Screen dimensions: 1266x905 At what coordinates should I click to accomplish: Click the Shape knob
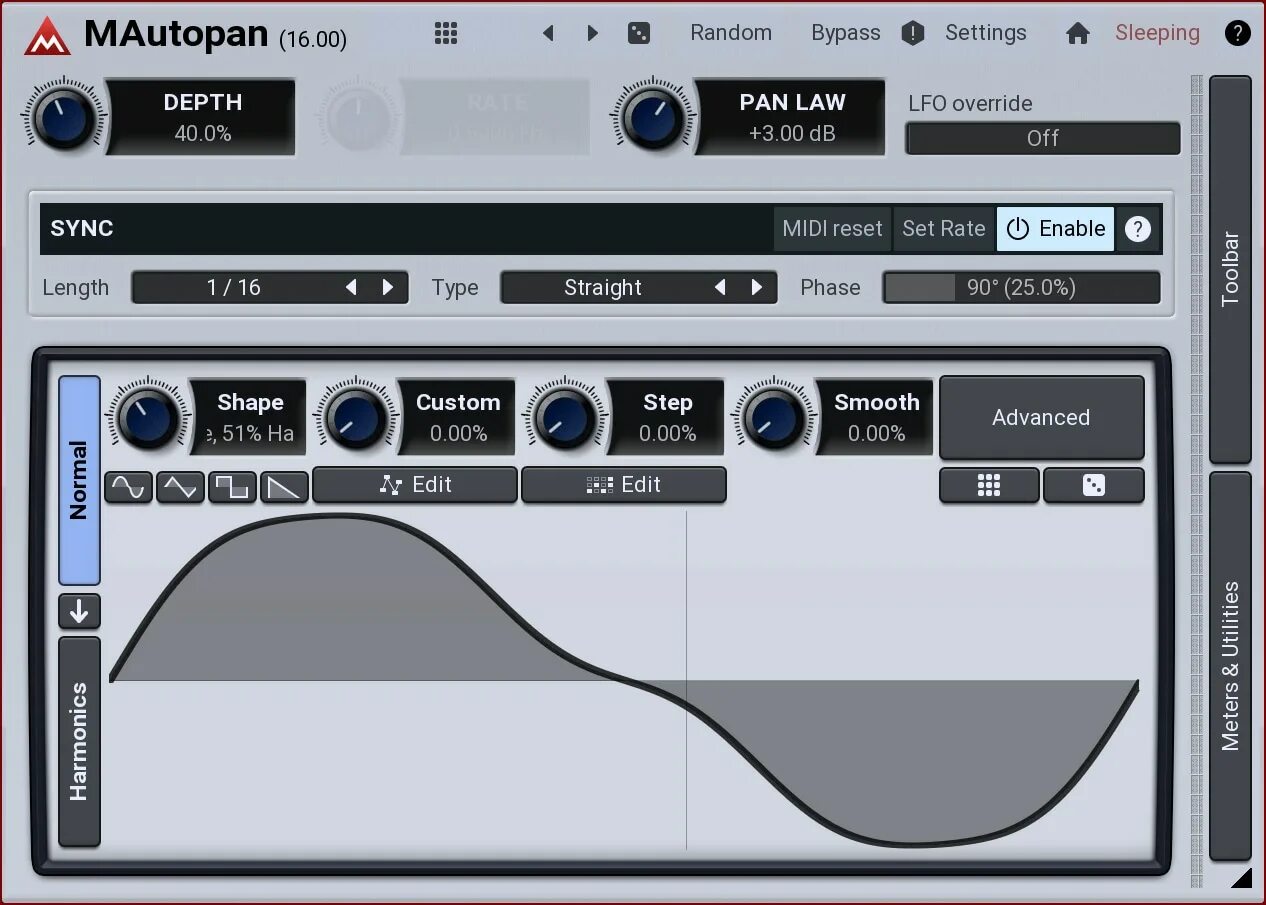pyautogui.click(x=148, y=417)
